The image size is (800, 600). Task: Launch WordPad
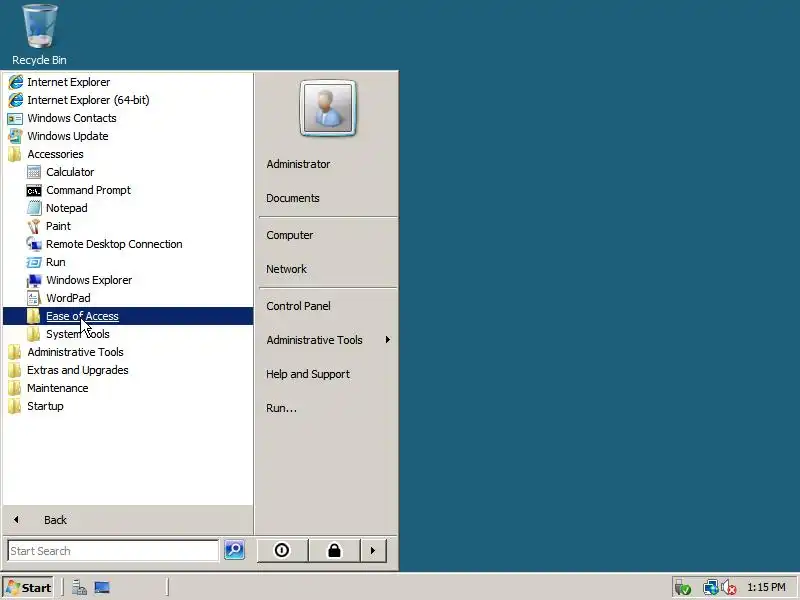pos(128,298)
